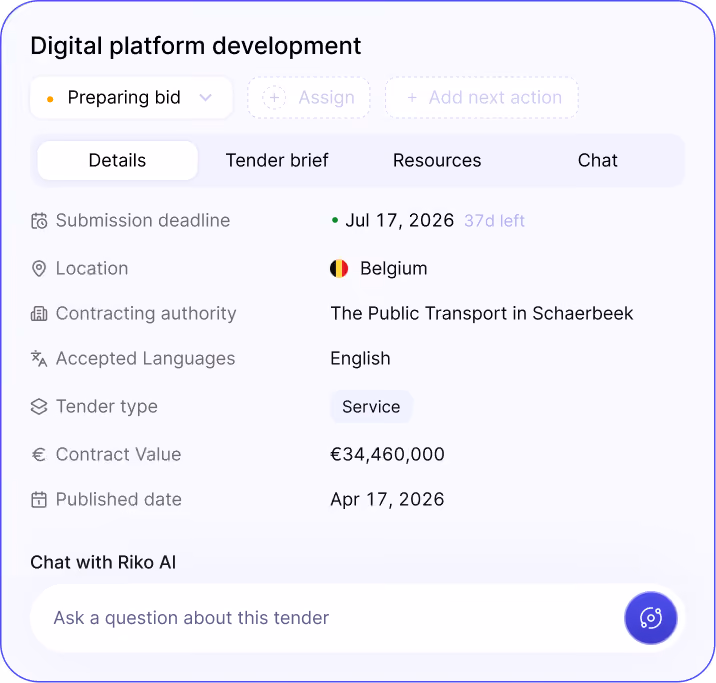Click the location pin icon
The width and height of the screenshot is (716, 683).
tap(39, 268)
